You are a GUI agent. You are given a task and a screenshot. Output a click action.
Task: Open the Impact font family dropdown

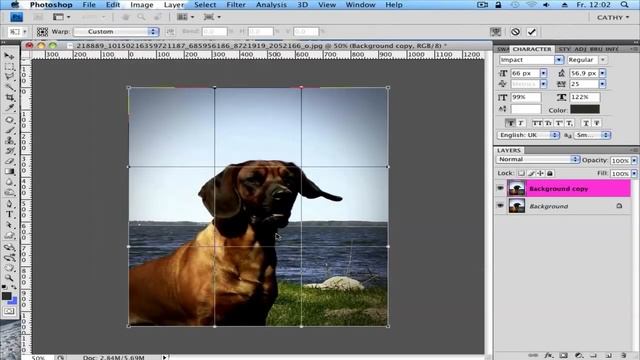coord(559,60)
